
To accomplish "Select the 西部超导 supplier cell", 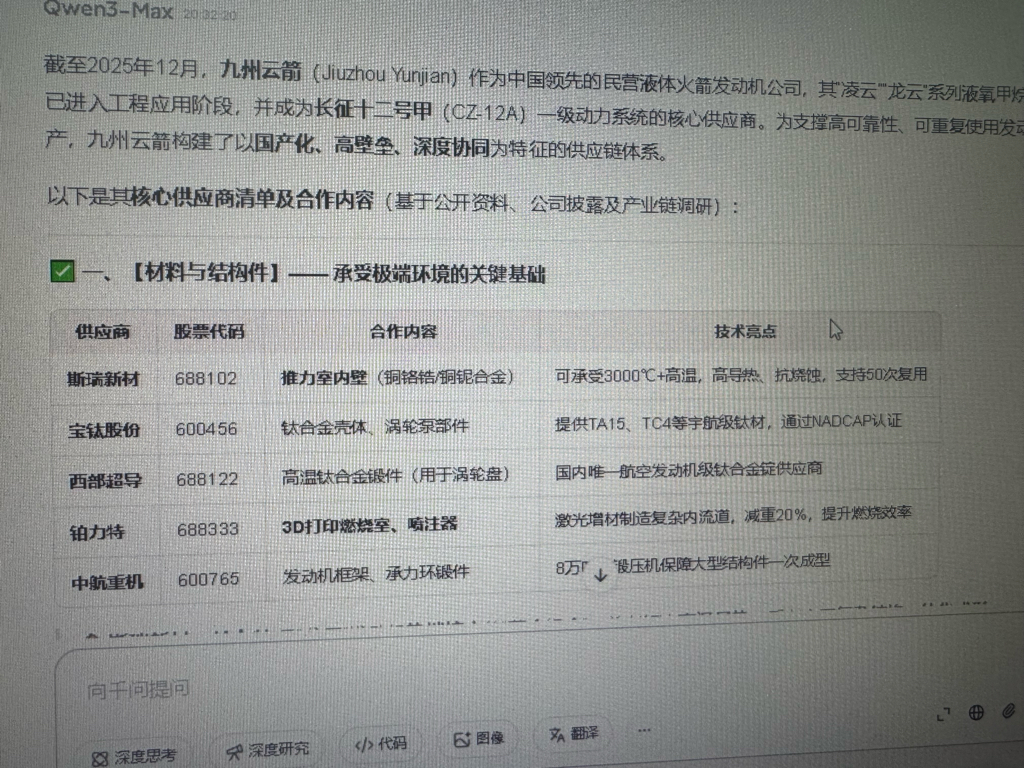I will coord(106,481).
